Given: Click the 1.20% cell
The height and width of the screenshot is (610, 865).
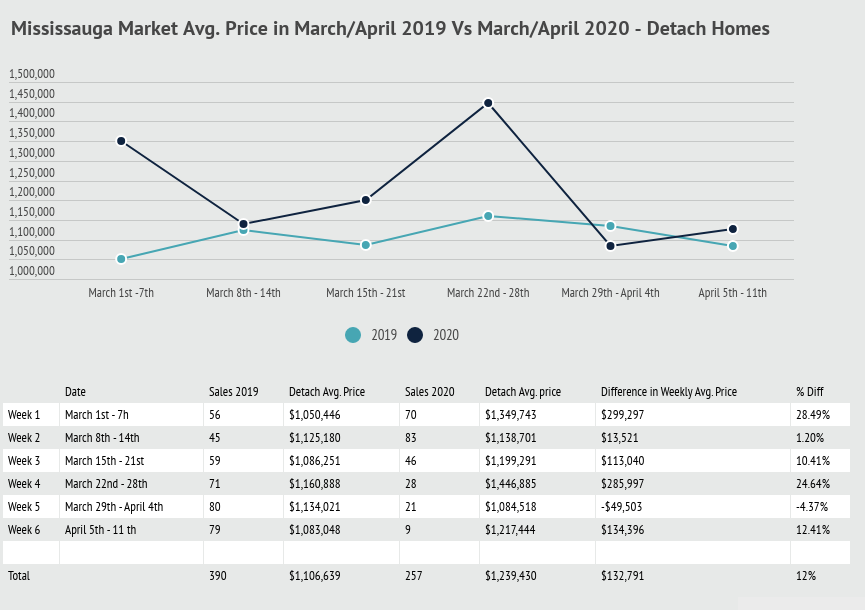Looking at the screenshot, I should [x=810, y=438].
